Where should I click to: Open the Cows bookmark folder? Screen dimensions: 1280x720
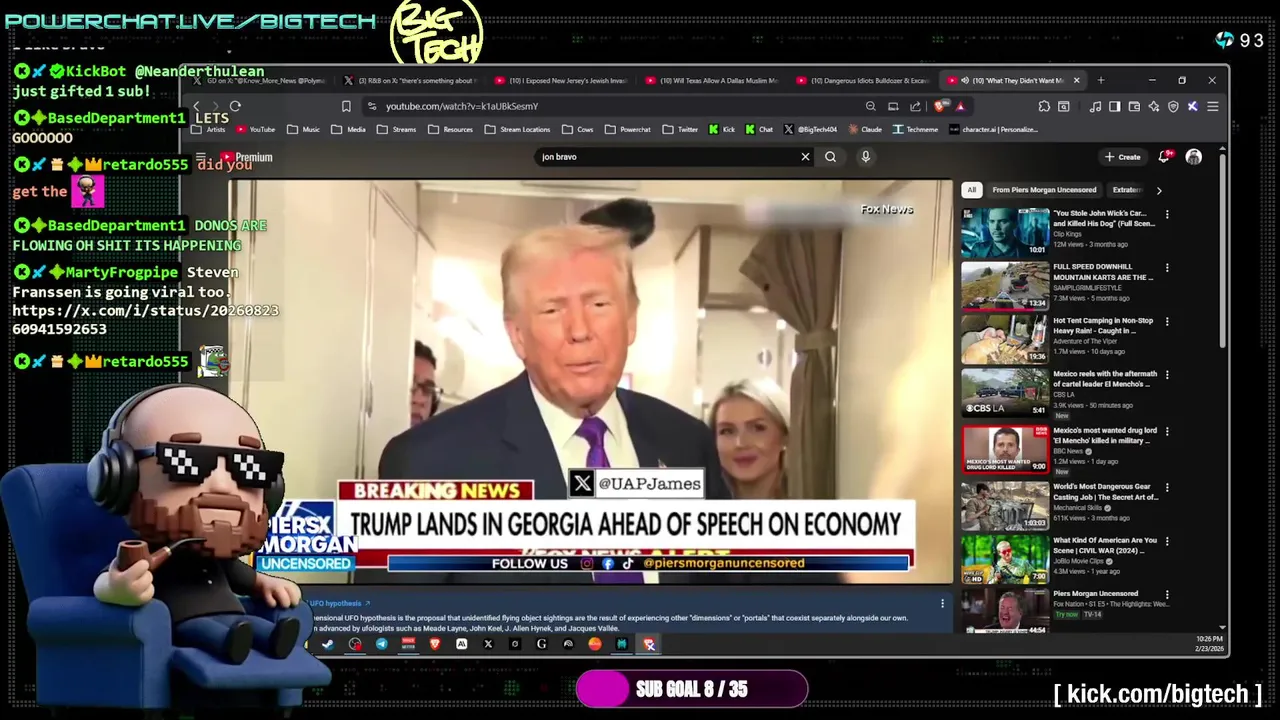[577, 129]
